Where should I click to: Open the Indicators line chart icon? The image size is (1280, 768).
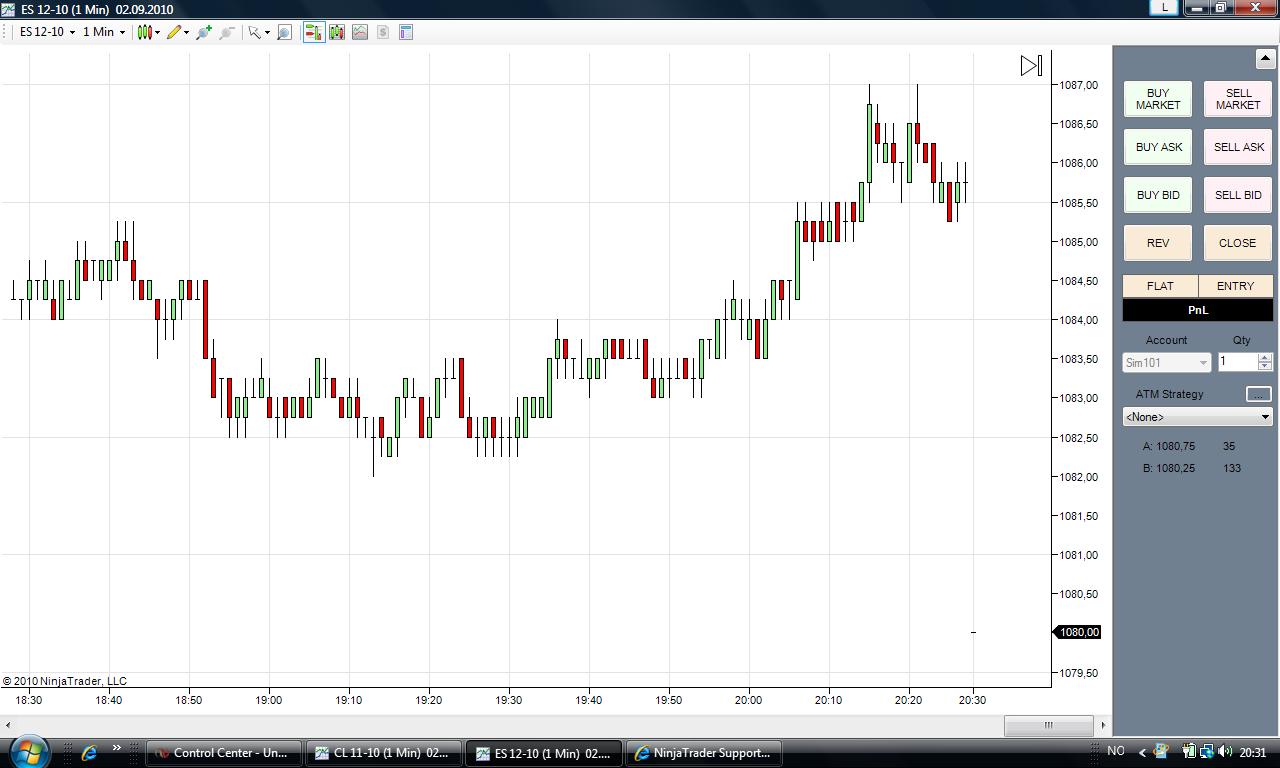(x=360, y=32)
